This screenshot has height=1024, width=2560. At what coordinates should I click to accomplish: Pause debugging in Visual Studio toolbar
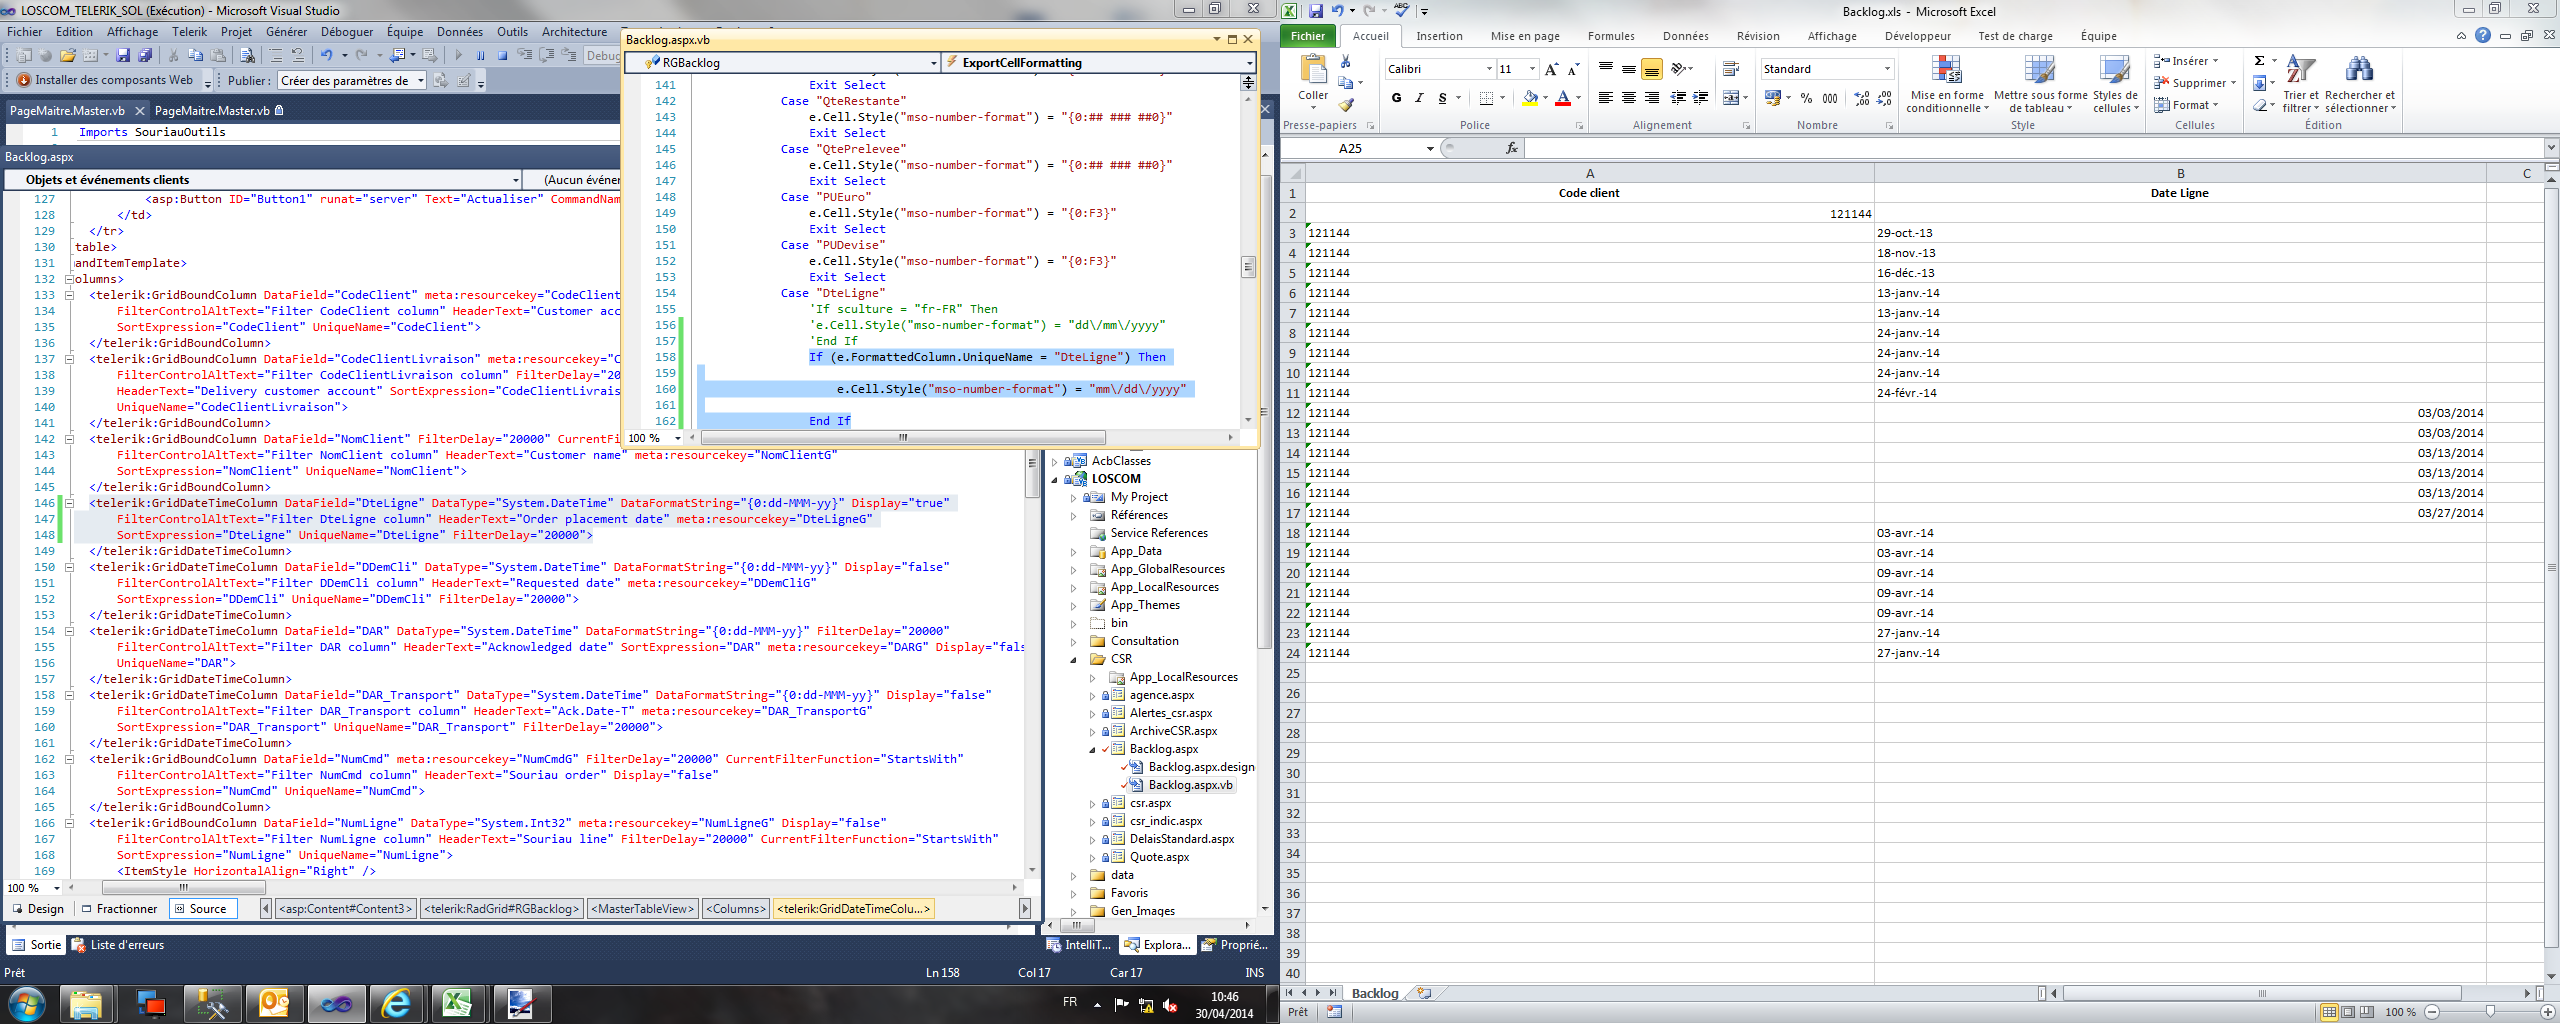tap(480, 56)
